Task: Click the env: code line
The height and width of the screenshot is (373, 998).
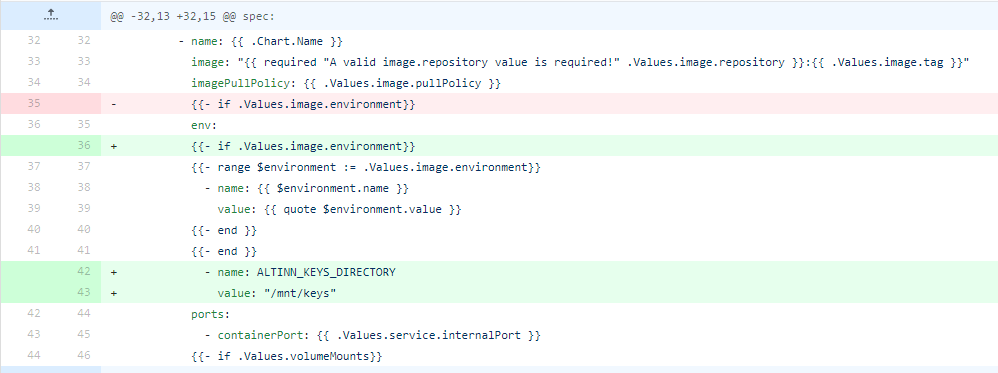Action: pyautogui.click(x=204, y=125)
